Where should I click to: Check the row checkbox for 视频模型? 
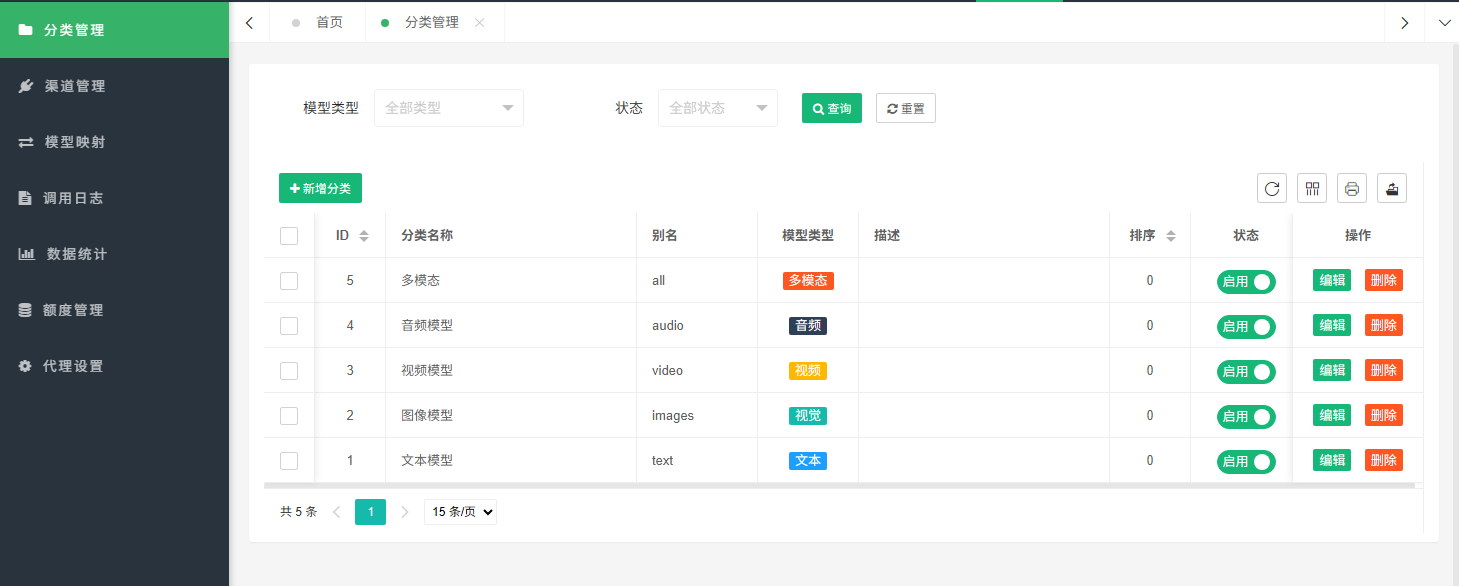[x=289, y=371]
